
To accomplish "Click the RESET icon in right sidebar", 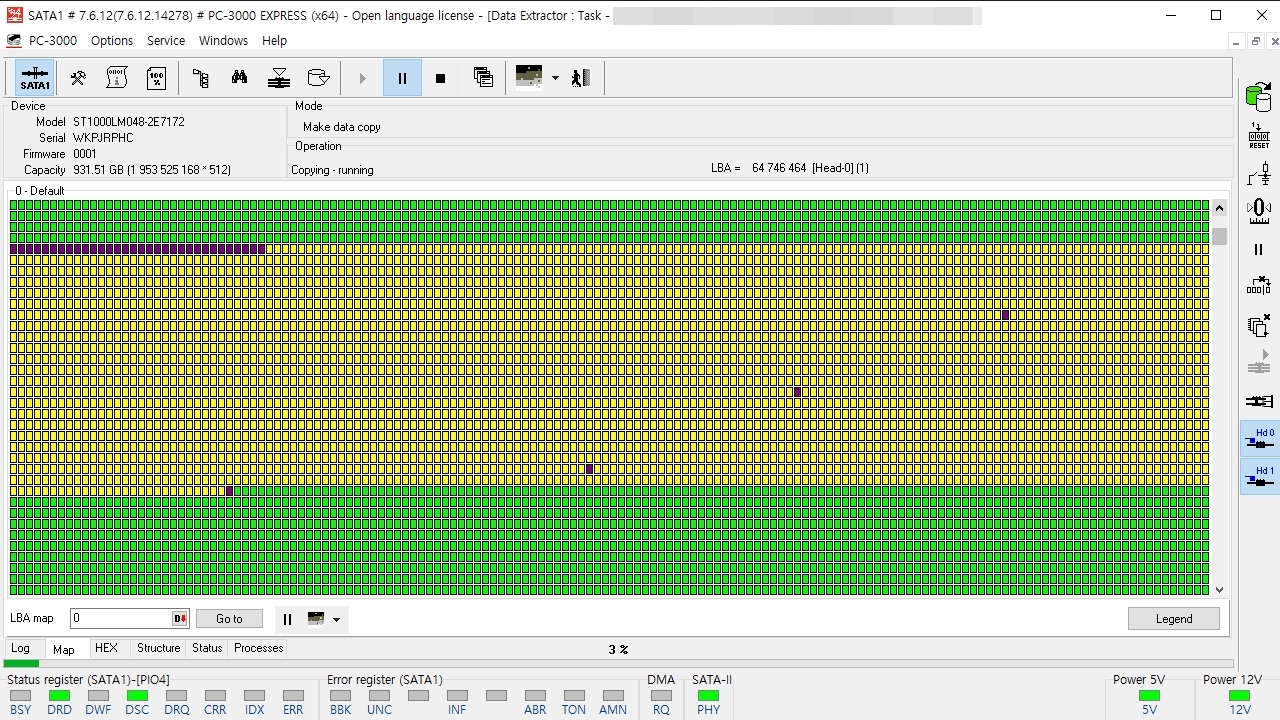I will click(1259, 136).
